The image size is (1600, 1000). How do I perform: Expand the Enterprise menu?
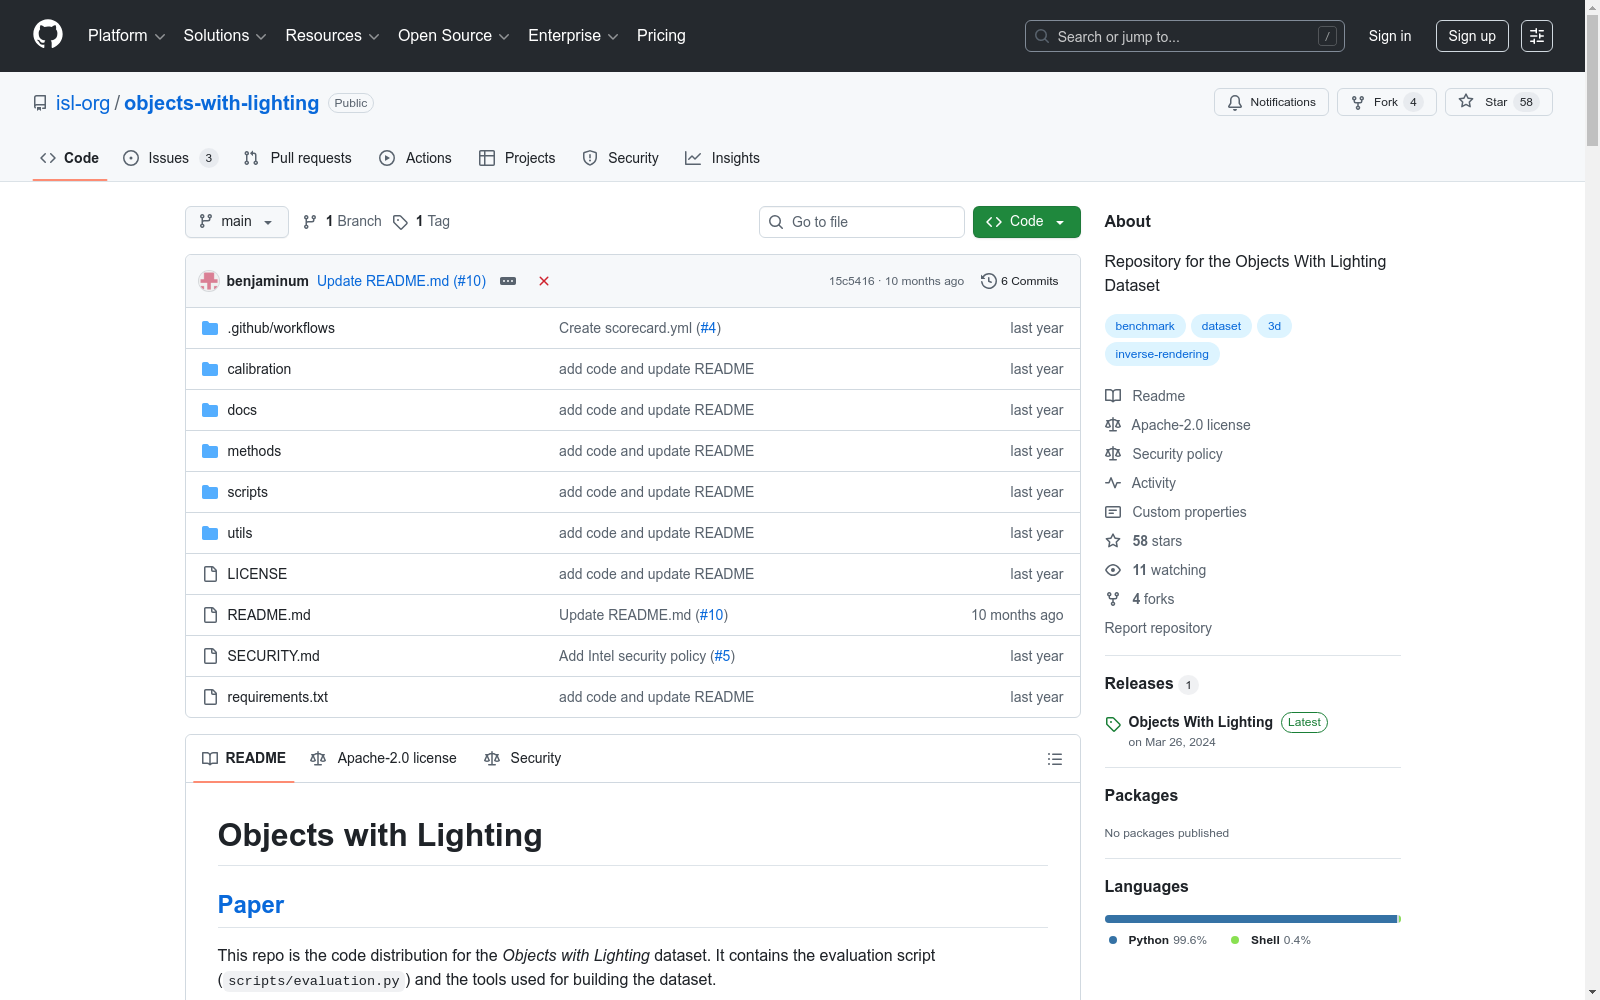click(x=573, y=36)
